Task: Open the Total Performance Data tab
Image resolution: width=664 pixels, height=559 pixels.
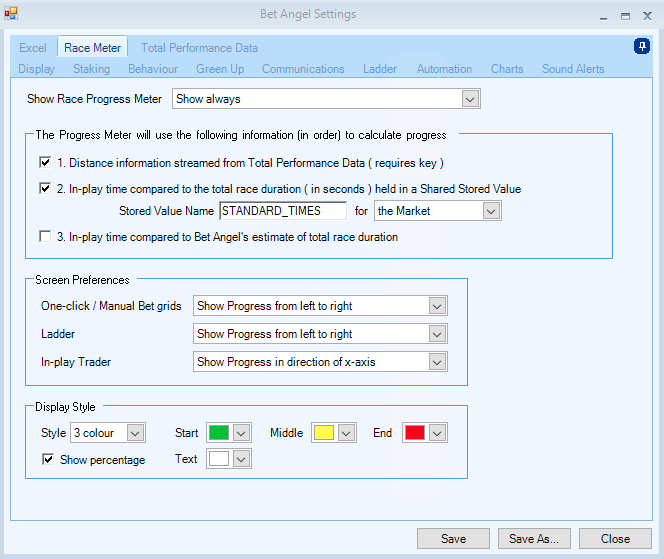Action: coord(199,48)
